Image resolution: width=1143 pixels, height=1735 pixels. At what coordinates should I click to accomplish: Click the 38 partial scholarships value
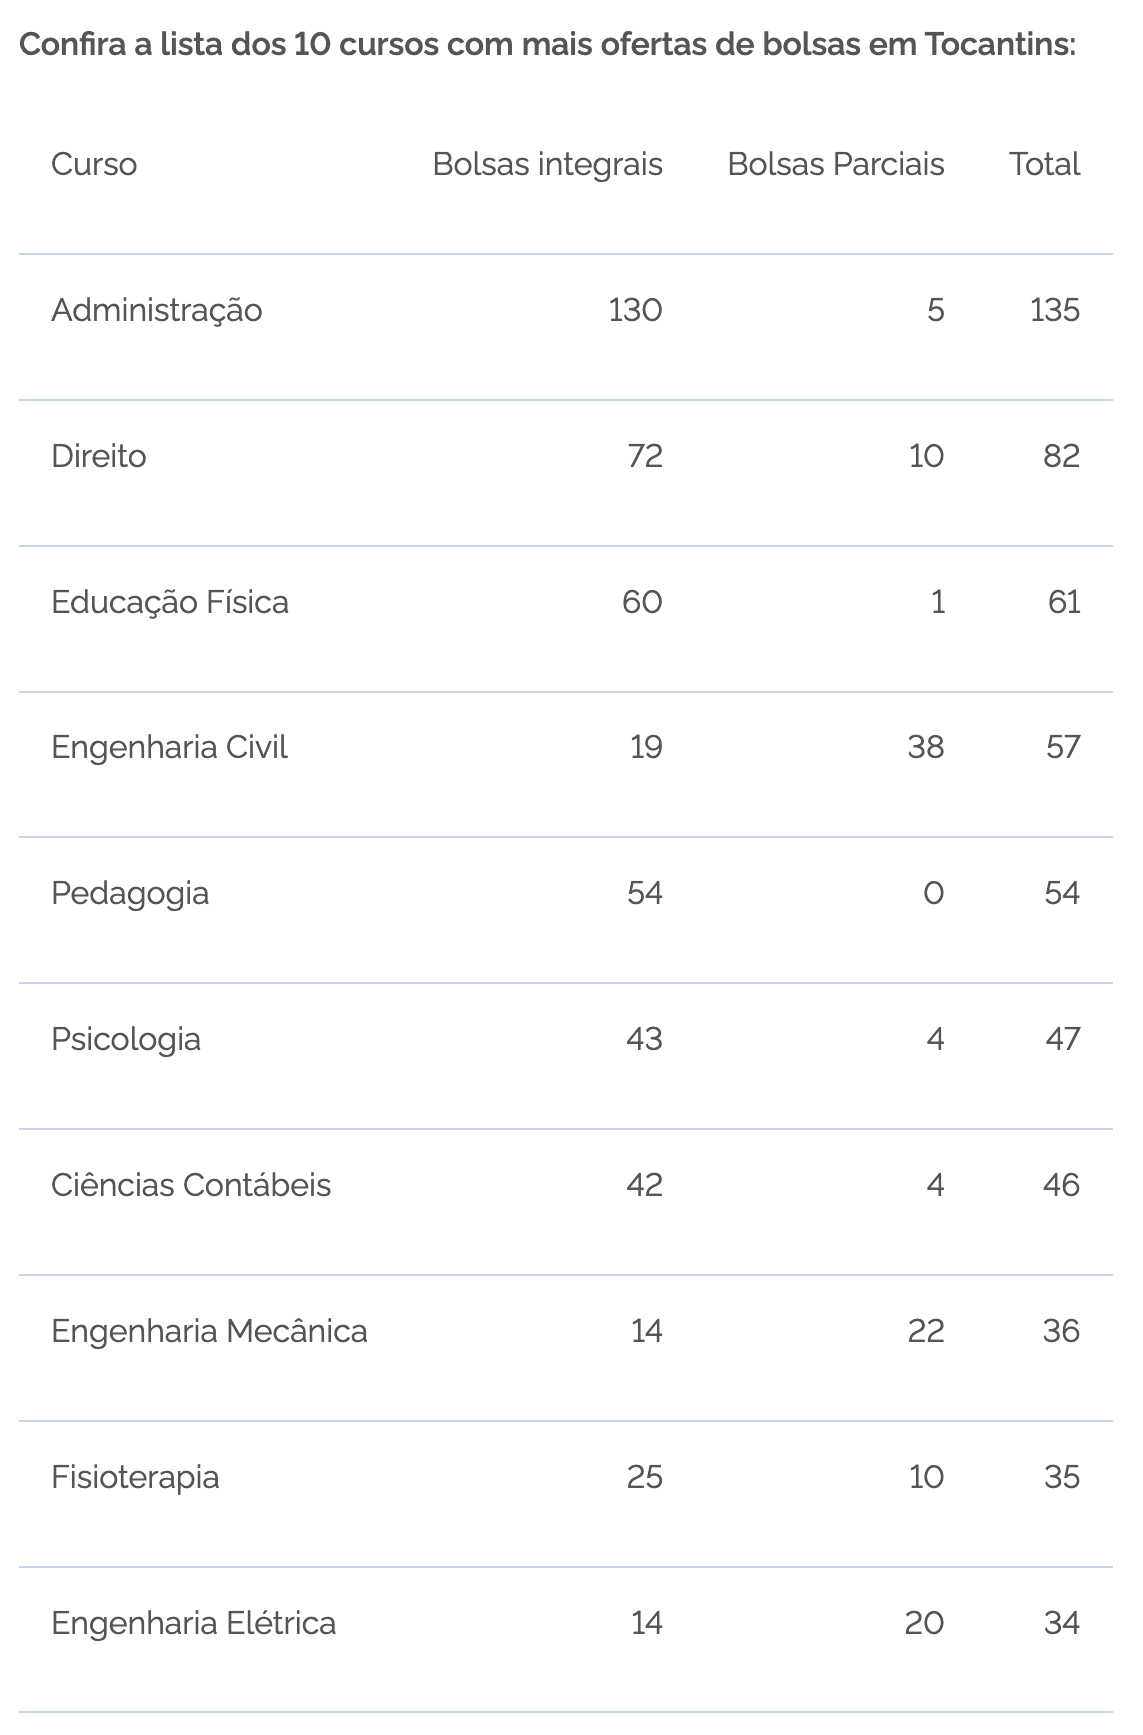tap(926, 748)
